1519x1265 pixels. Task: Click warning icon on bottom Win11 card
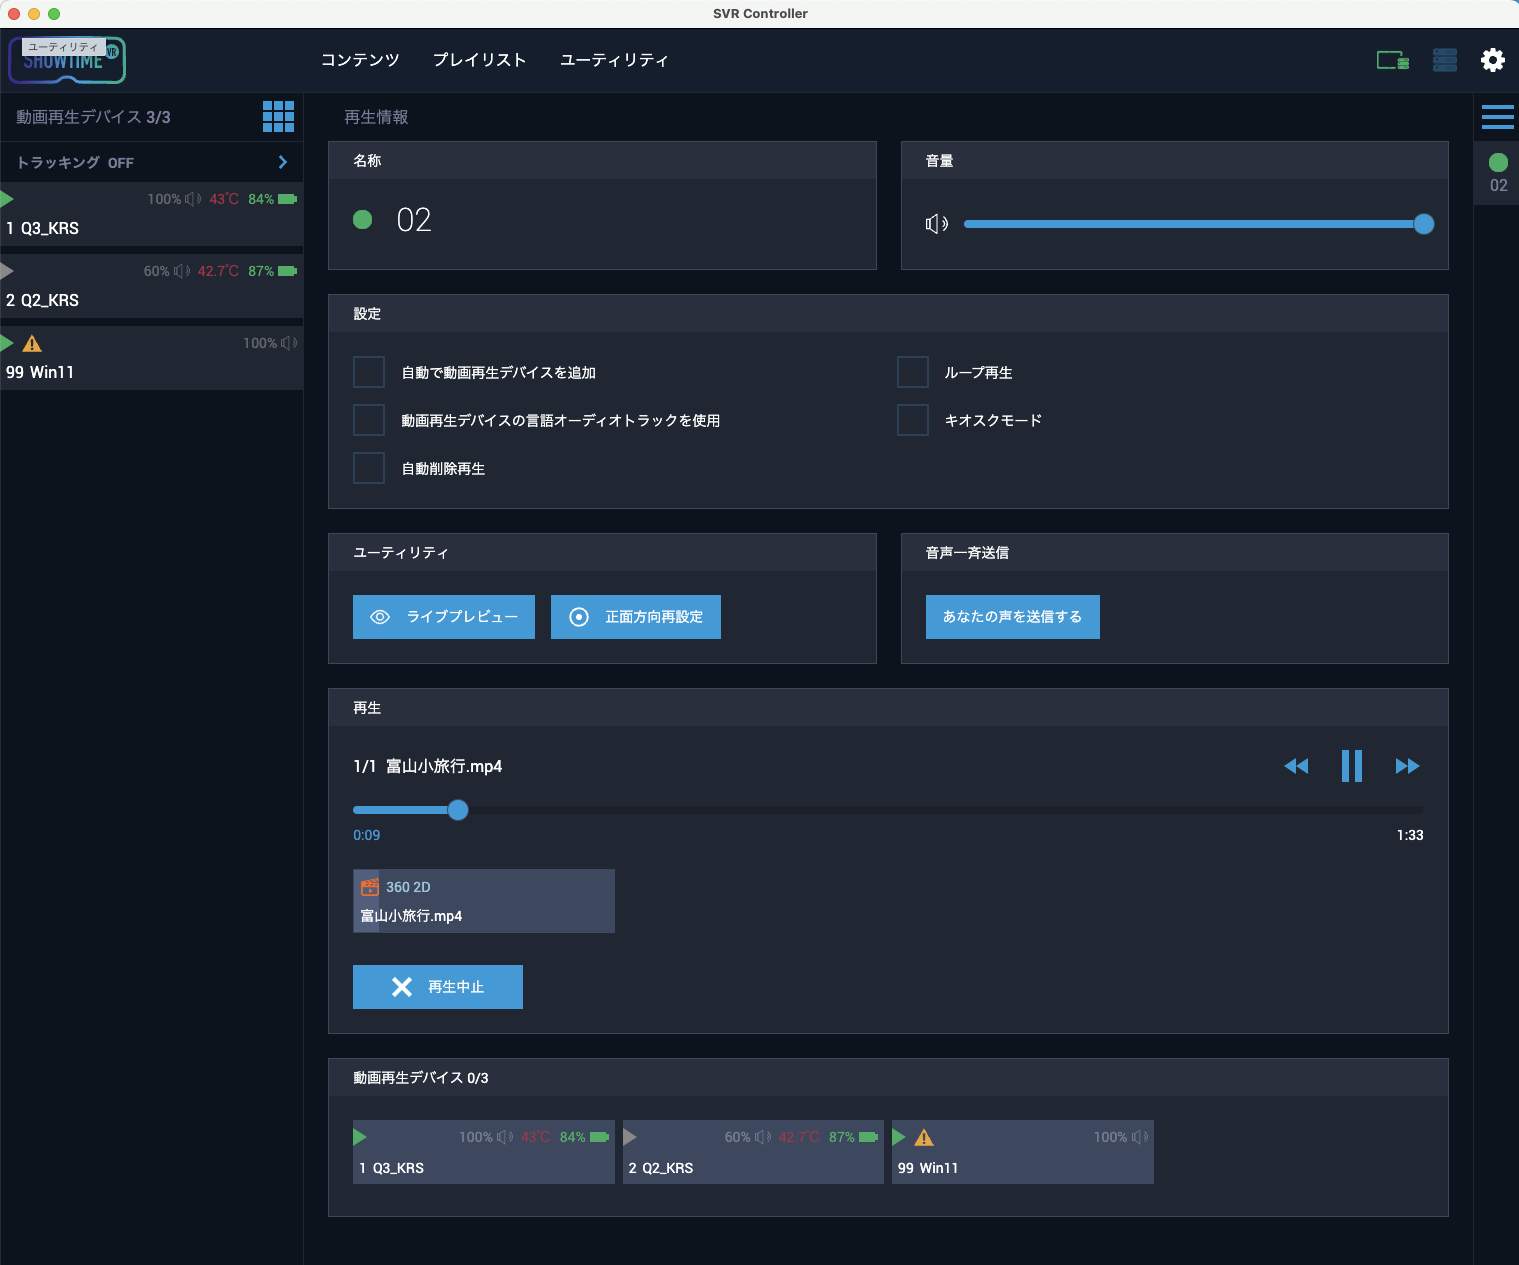coord(924,1137)
